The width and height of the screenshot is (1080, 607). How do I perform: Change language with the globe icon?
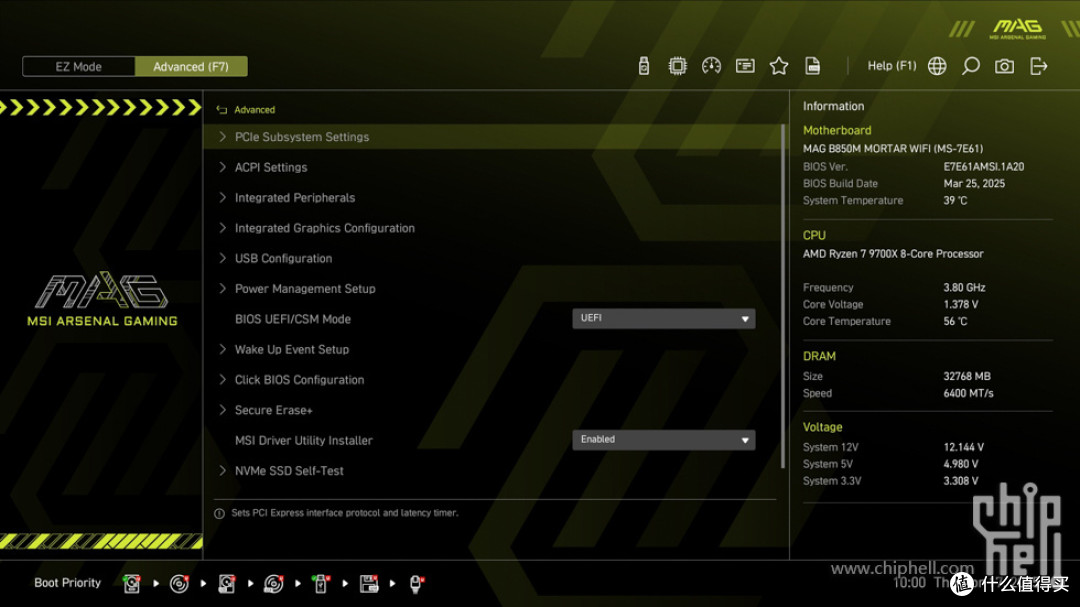(937, 66)
